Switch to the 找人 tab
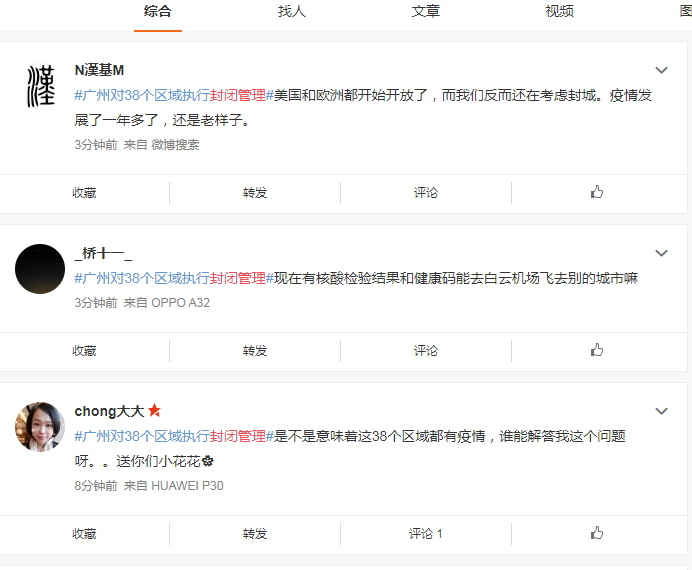This screenshot has height=570, width=692. click(291, 11)
